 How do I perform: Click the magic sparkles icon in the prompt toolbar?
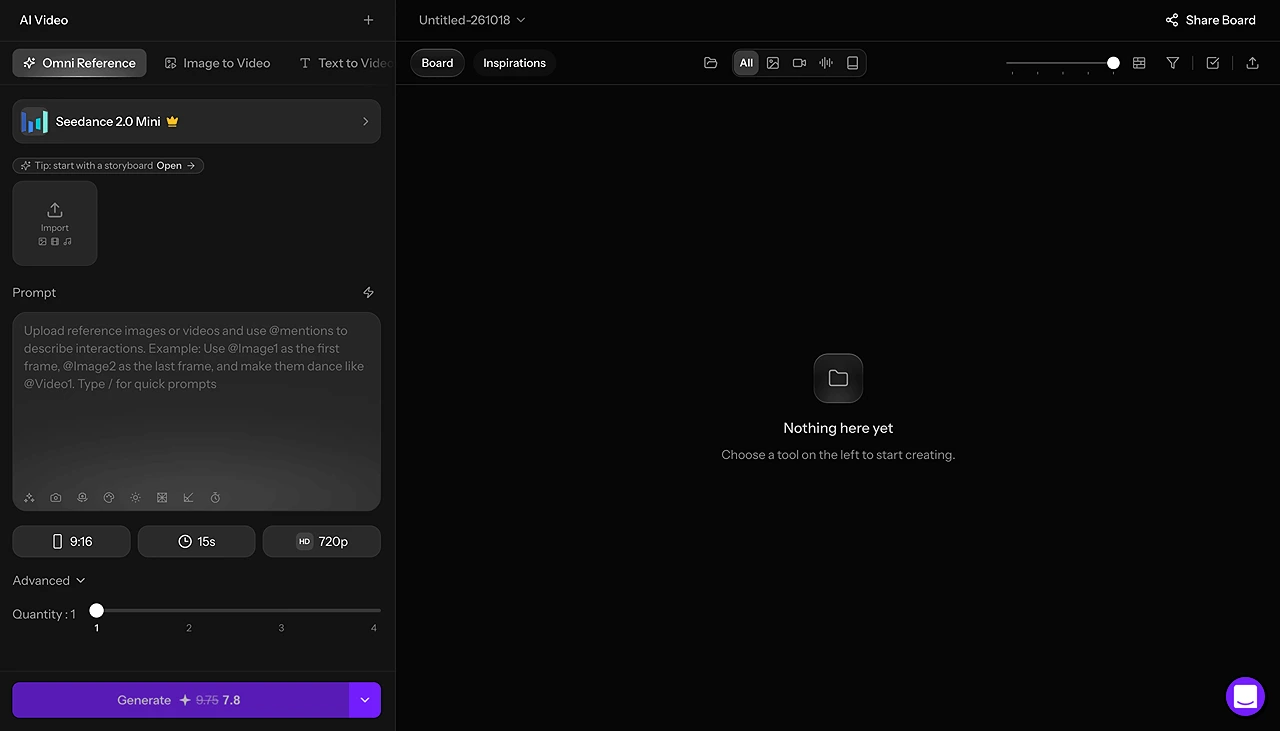pos(29,498)
